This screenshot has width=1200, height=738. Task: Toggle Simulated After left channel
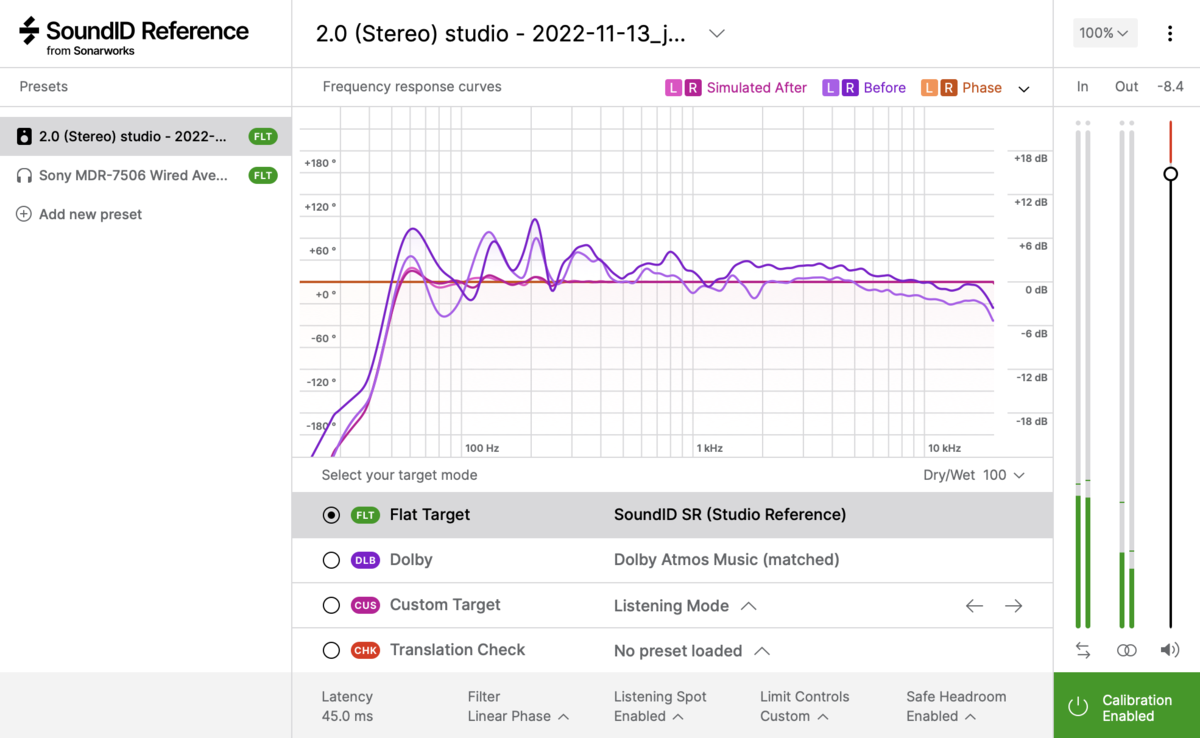[x=673, y=88]
